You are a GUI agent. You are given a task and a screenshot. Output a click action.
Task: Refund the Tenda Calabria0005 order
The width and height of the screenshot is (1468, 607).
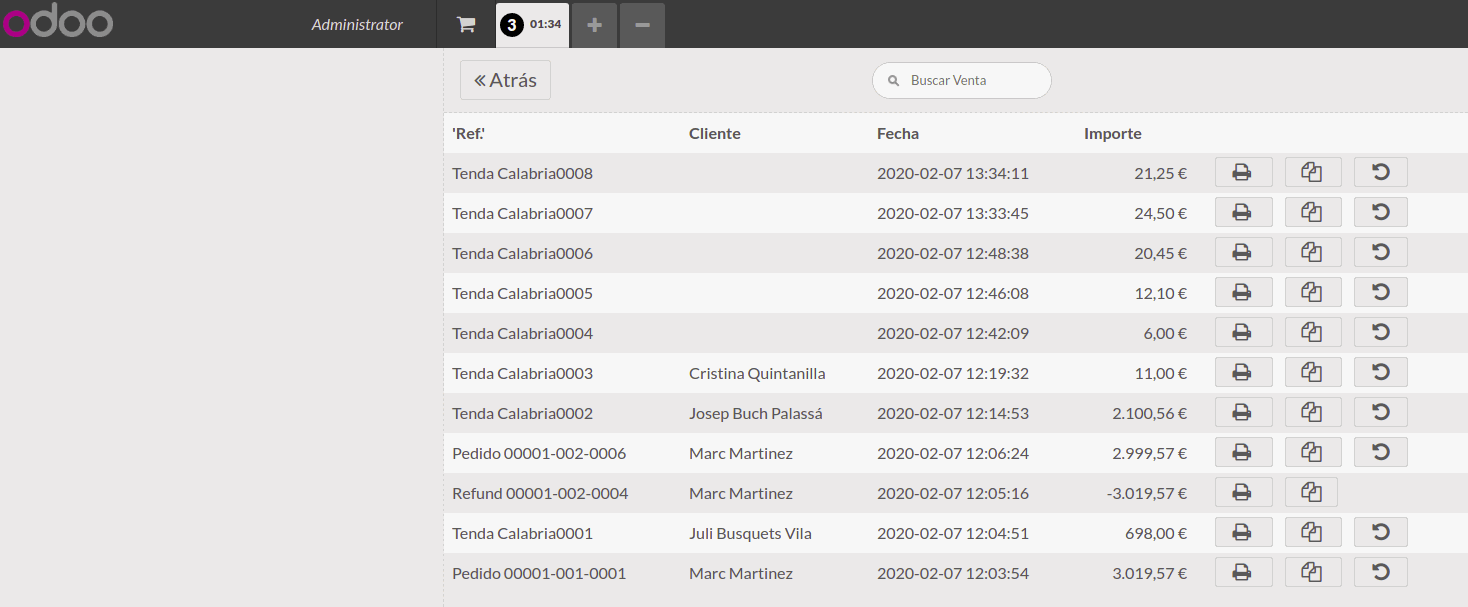[x=1380, y=292]
